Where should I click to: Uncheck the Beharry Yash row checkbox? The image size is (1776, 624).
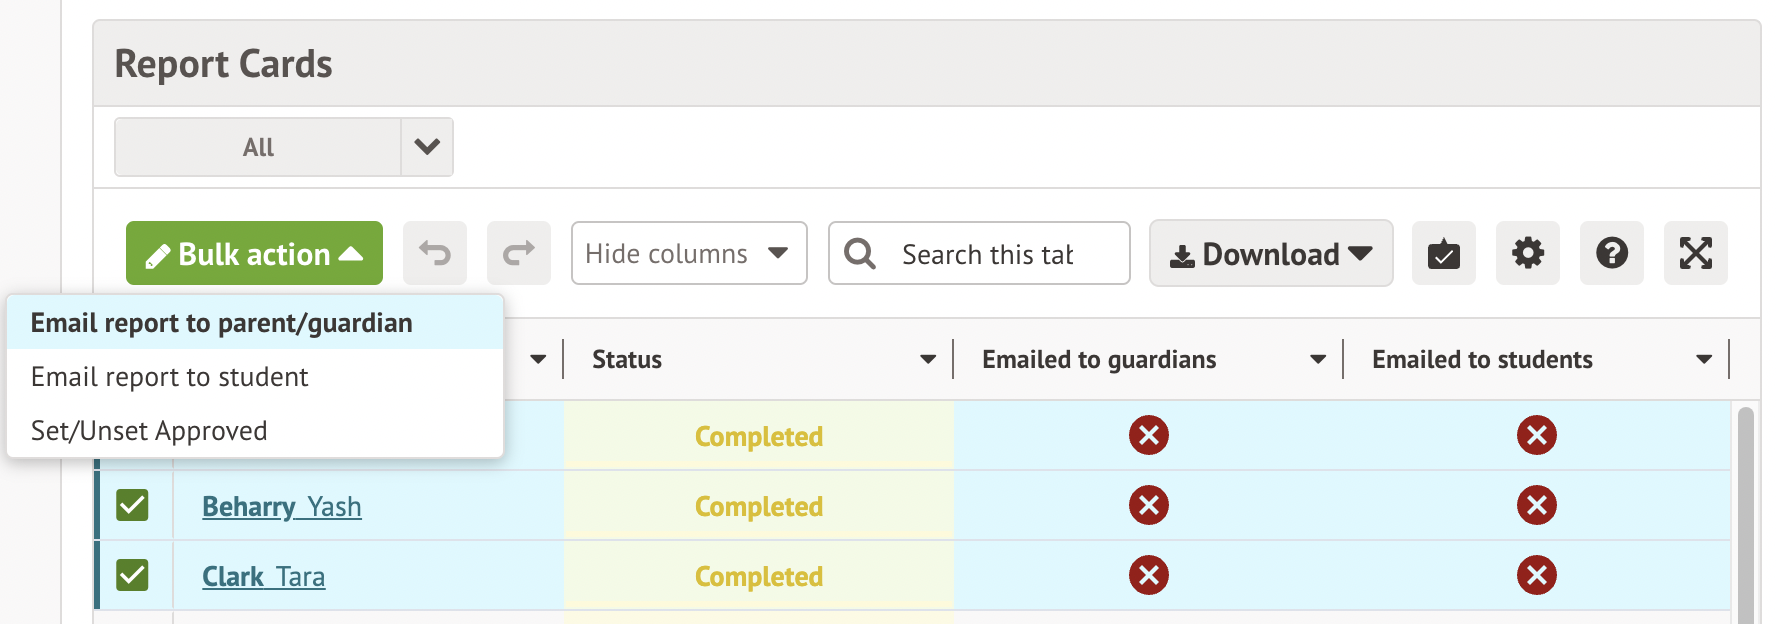[132, 505]
